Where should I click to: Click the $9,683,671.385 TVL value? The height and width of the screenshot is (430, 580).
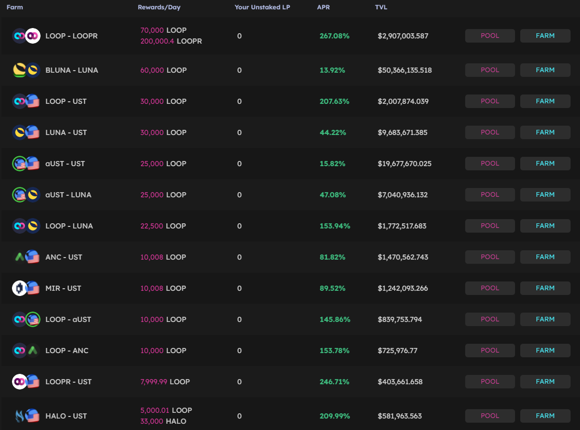click(x=402, y=132)
